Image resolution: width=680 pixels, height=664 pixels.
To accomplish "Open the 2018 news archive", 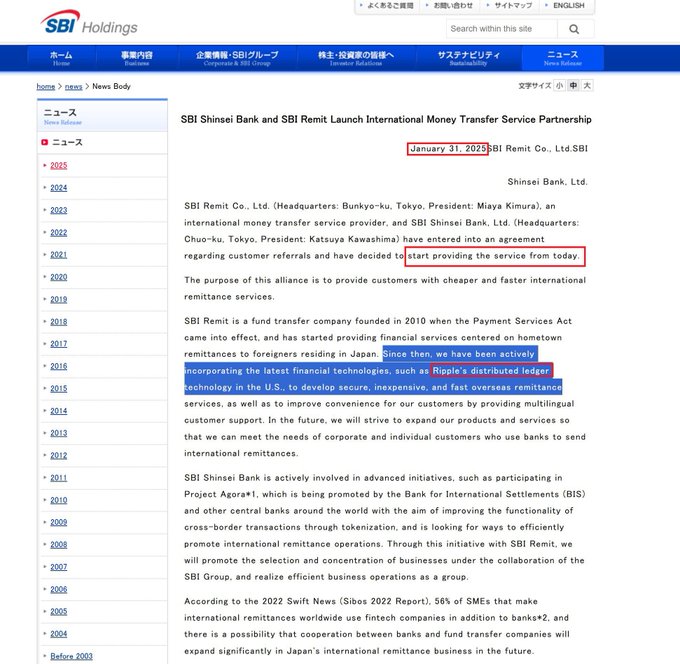I will click(x=59, y=322).
